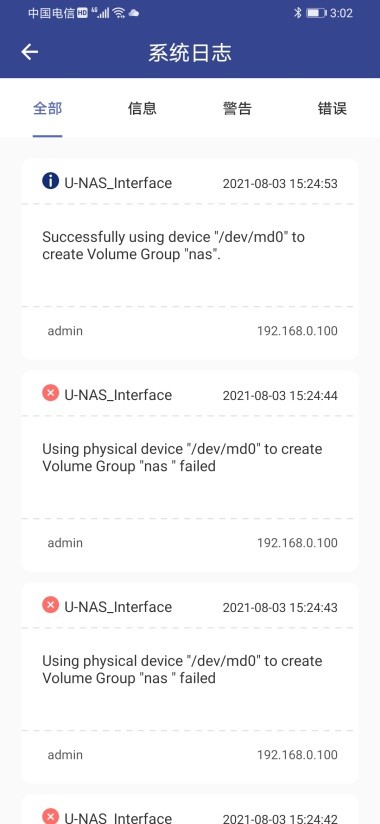Tap admin user on first log entry

[65, 331]
